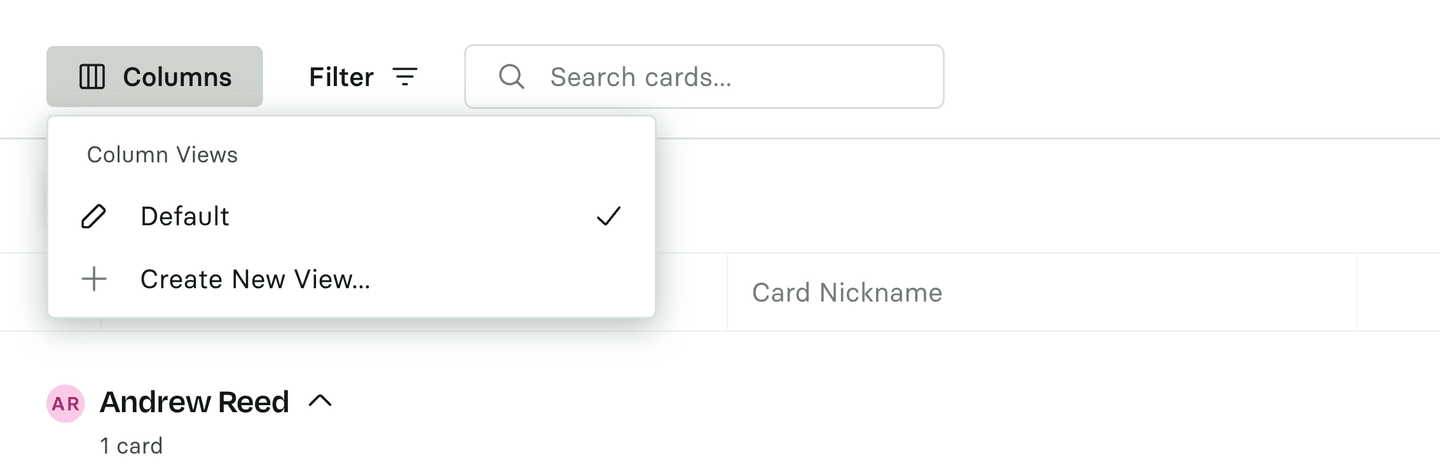Choose Create New View... menu entry
Image resolution: width=1440 pixels, height=476 pixels.
(255, 279)
